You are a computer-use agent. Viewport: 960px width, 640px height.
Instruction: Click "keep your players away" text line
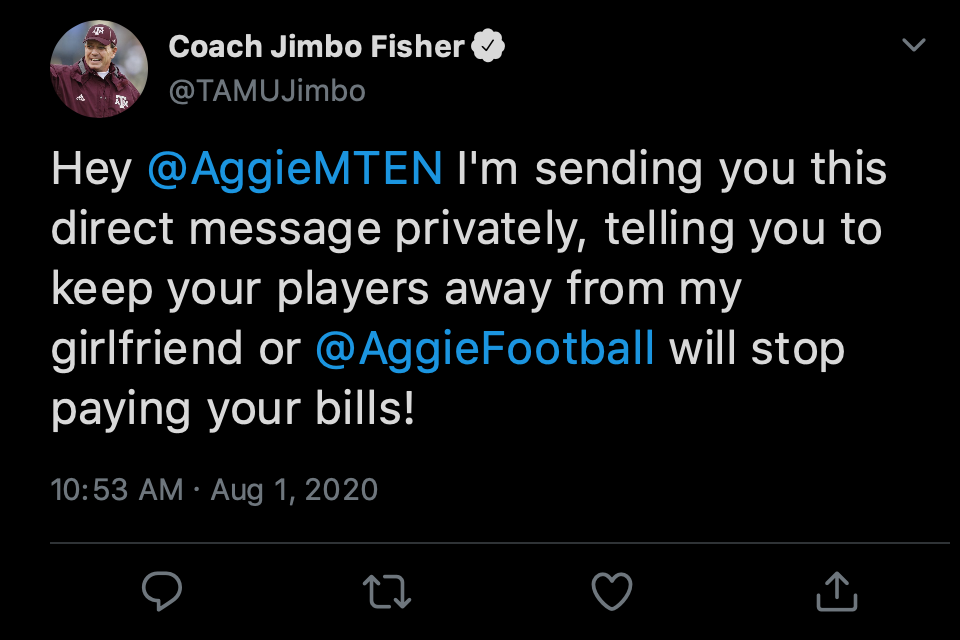(x=300, y=290)
